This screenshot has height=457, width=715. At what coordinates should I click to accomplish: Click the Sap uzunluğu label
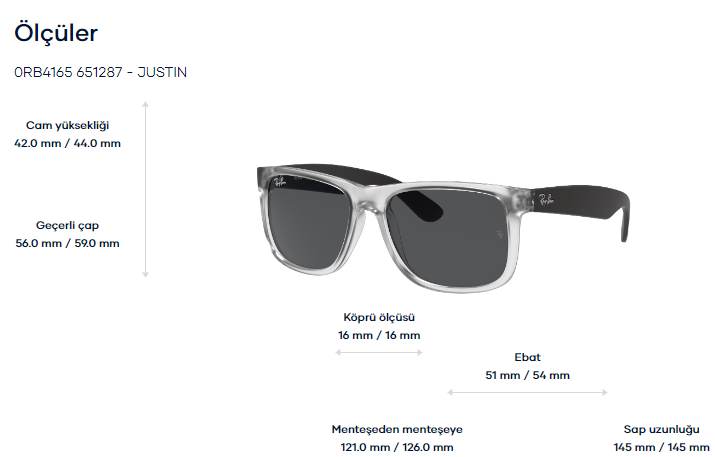(x=662, y=429)
